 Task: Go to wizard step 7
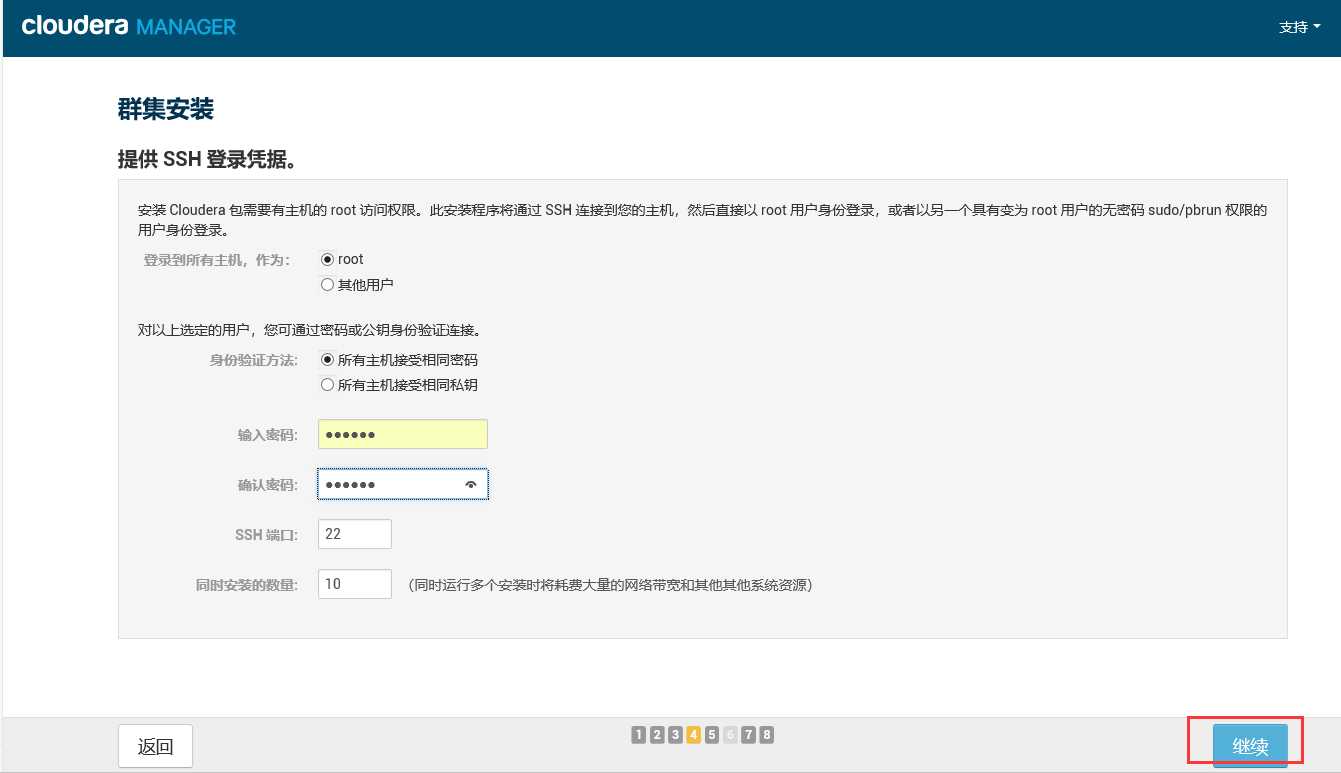click(x=748, y=735)
